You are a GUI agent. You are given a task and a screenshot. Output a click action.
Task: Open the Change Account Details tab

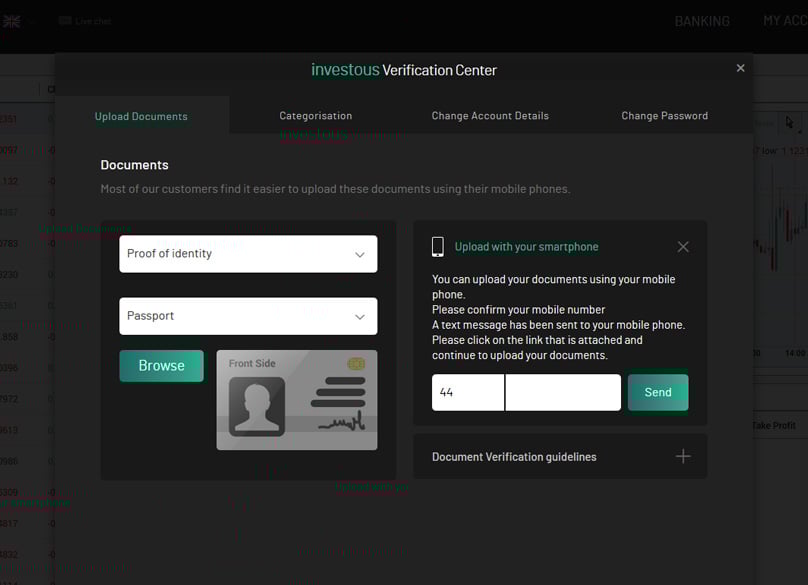click(x=490, y=116)
